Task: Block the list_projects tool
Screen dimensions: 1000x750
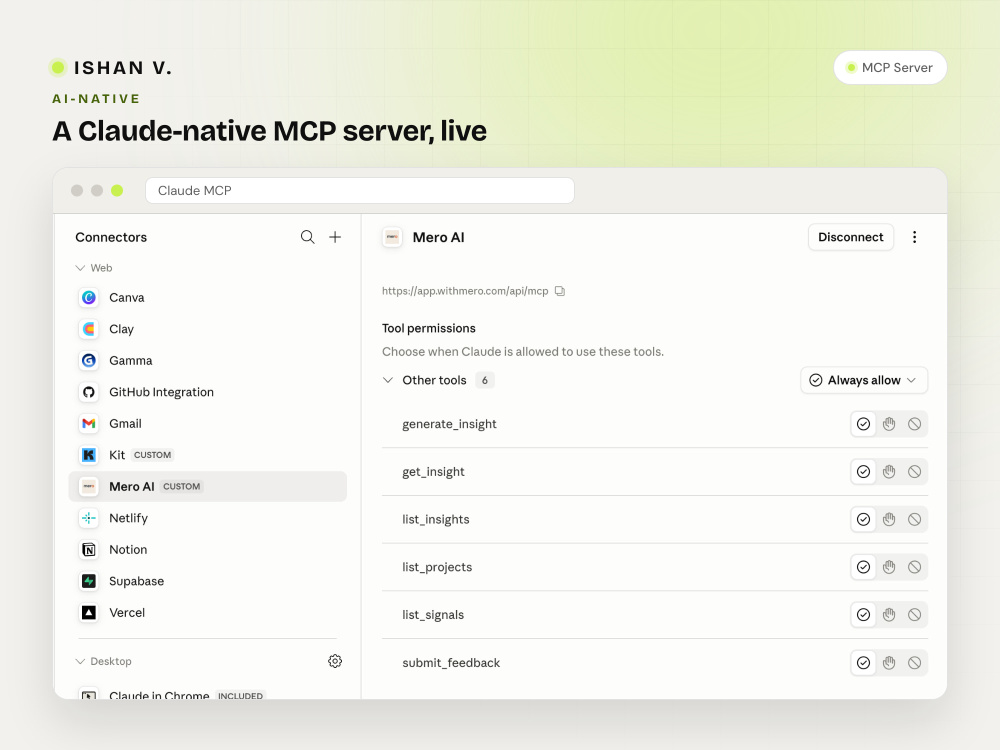Action: pyautogui.click(x=915, y=567)
